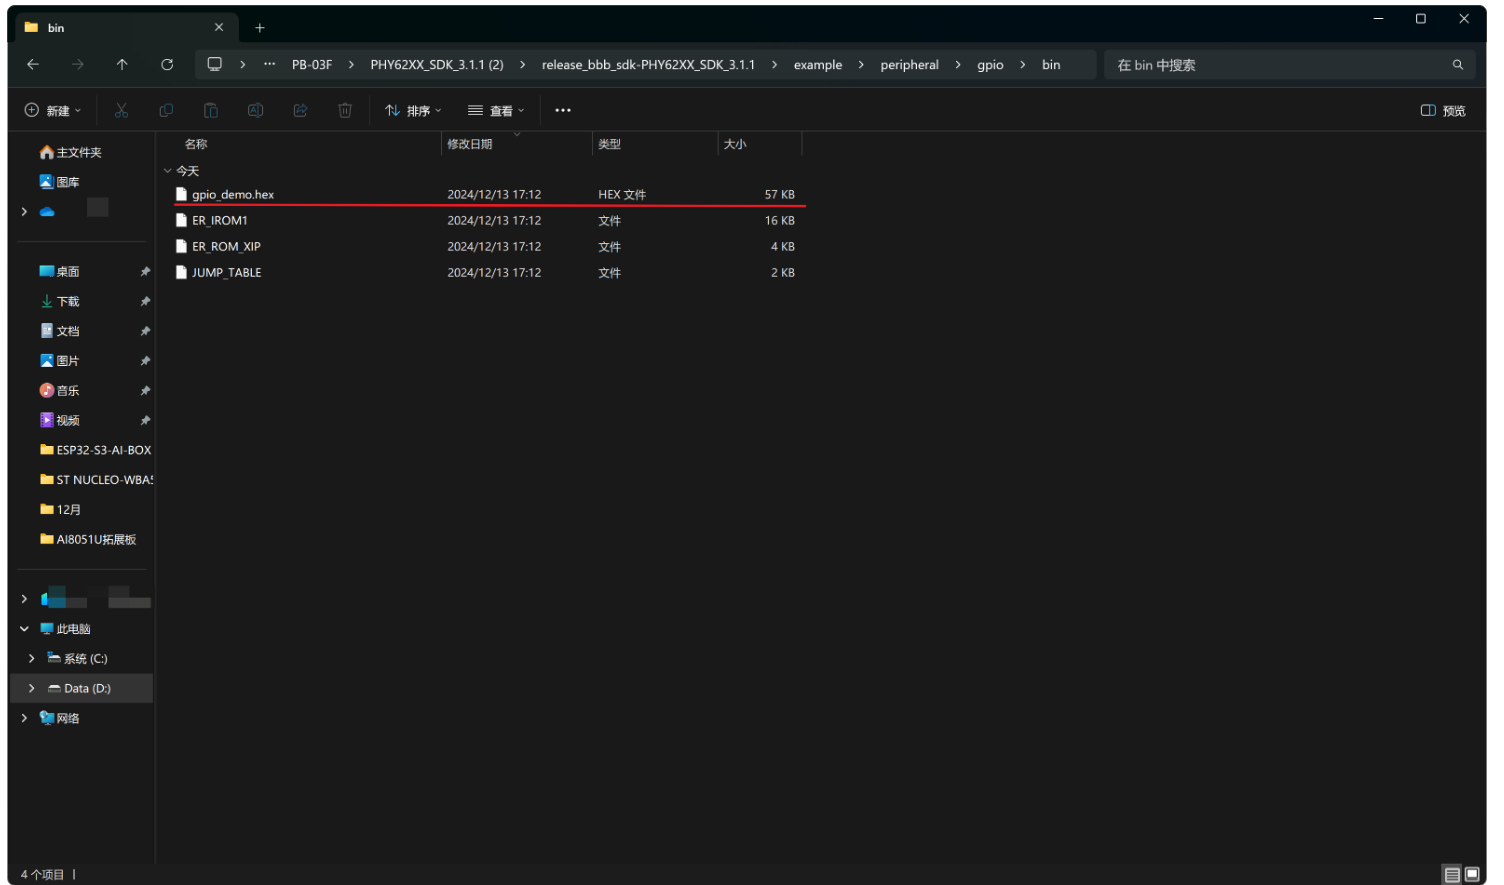Expand the Data (D:) drive node
This screenshot has width=1504, height=885.
pos(32,688)
